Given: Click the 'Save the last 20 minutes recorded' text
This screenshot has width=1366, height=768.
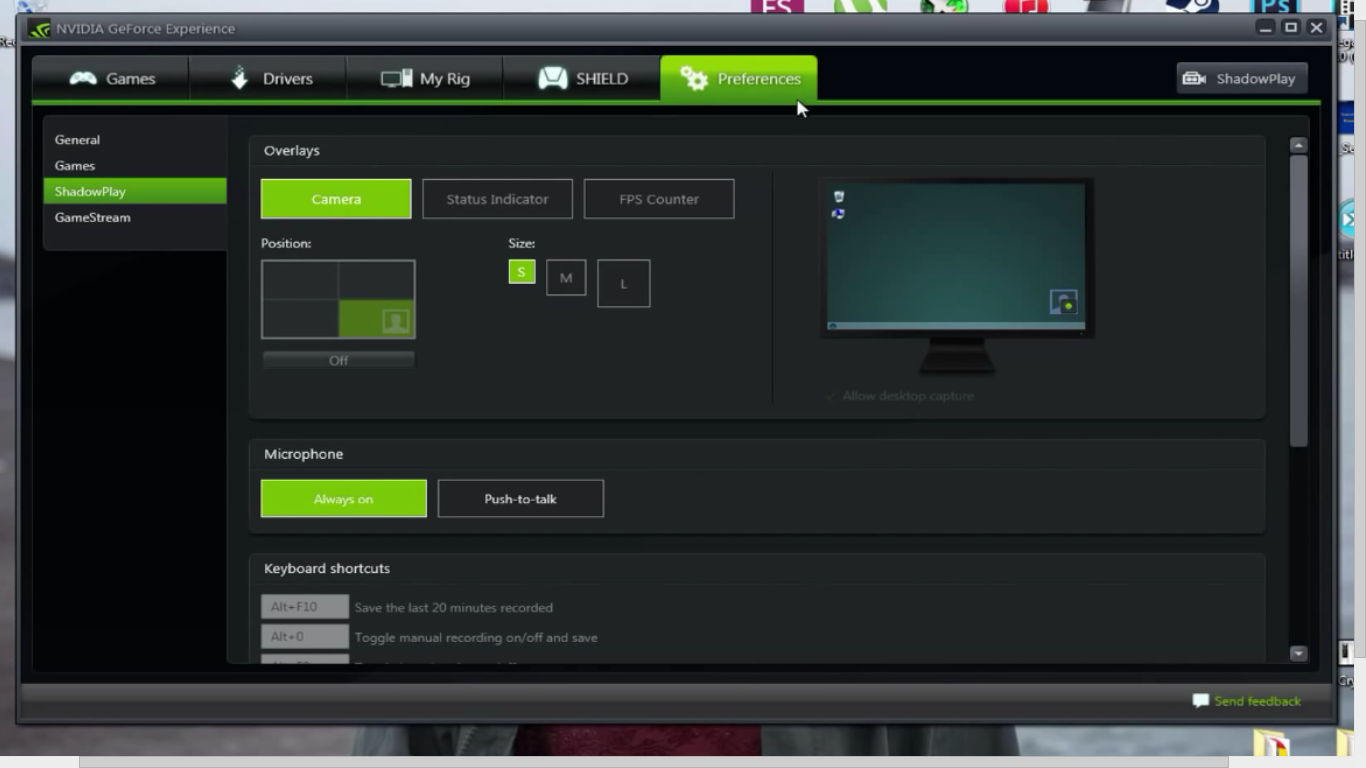Looking at the screenshot, I should coord(453,608).
